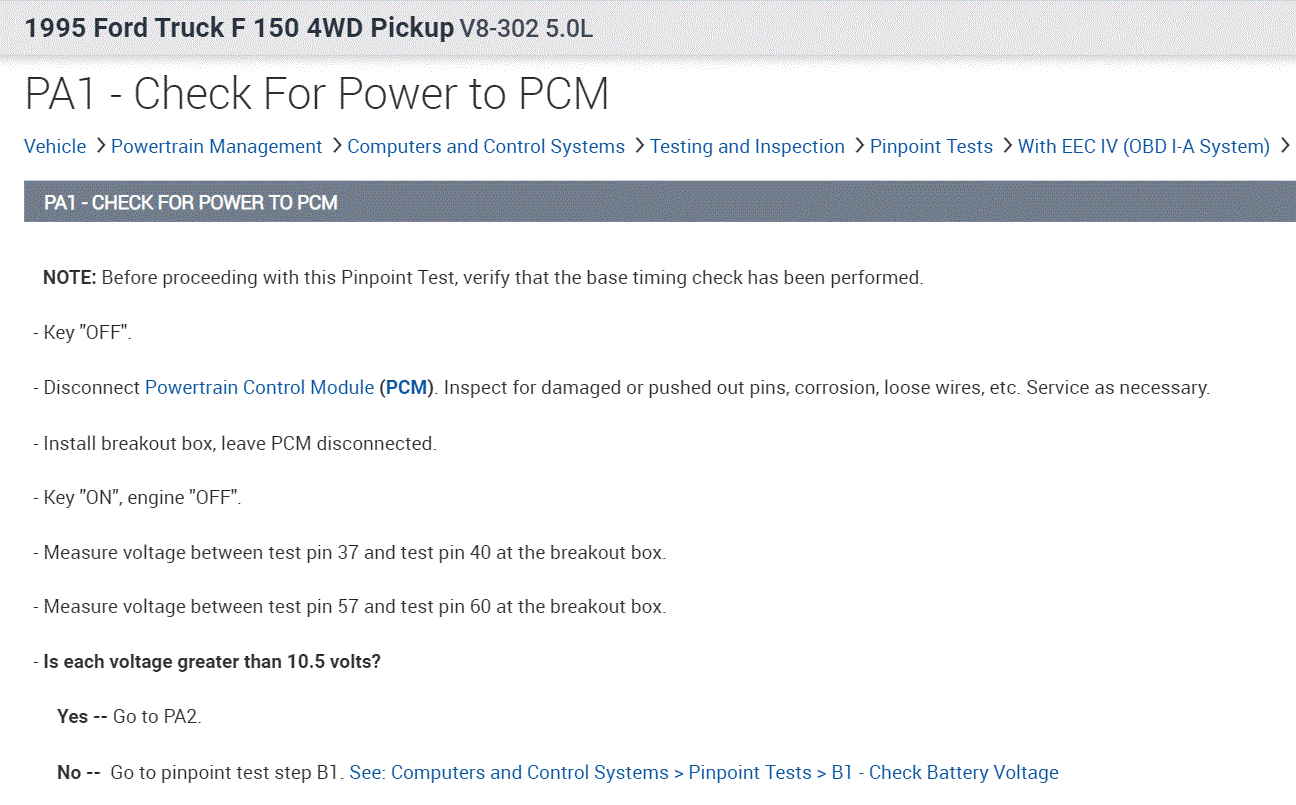Click the chevron after Pinpoint Tests breadcrumb
1296x805 pixels.
tap(1007, 146)
